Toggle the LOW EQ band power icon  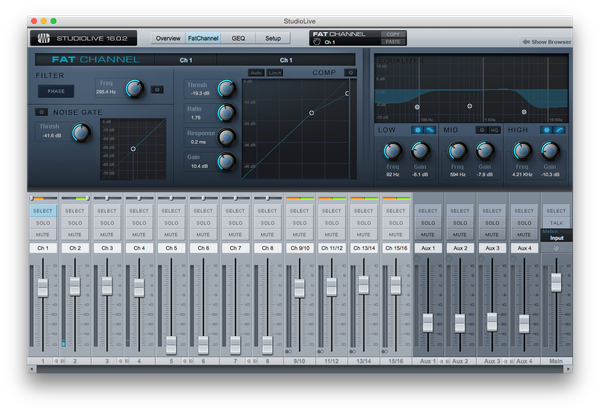(417, 130)
